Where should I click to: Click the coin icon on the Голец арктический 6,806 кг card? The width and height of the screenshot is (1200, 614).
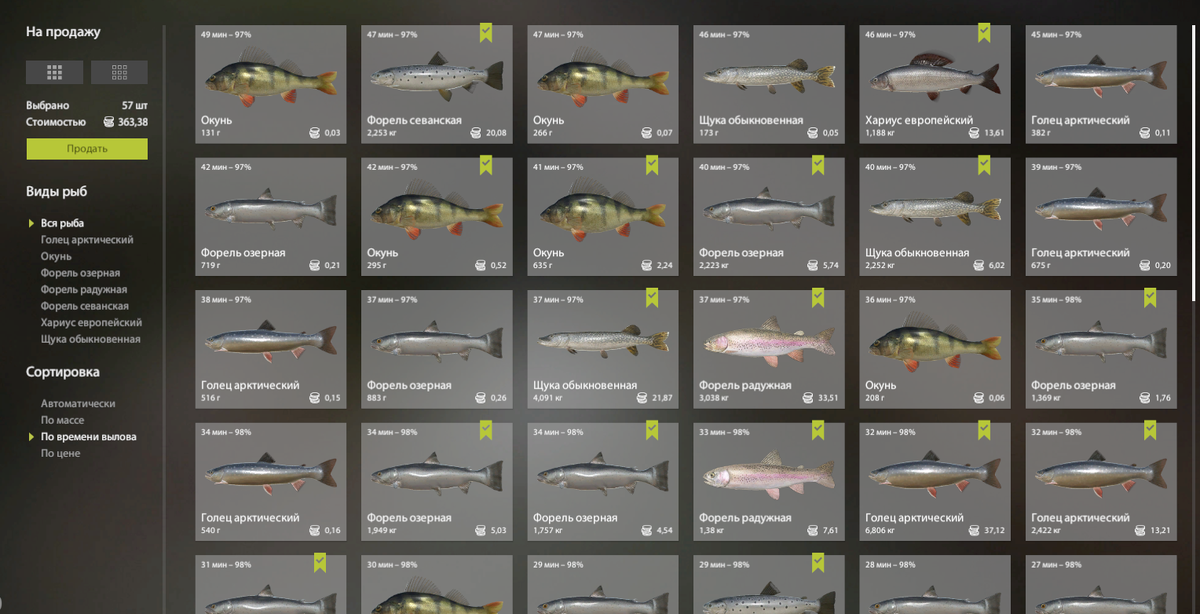(973, 530)
